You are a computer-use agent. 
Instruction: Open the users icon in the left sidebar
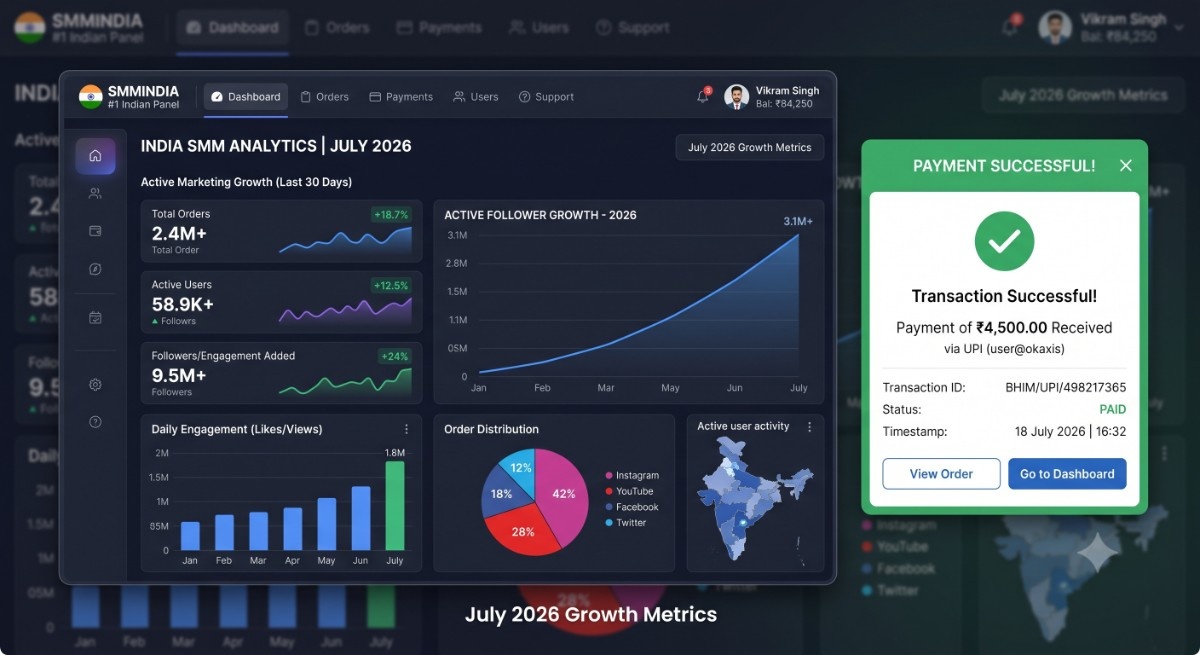click(x=95, y=194)
